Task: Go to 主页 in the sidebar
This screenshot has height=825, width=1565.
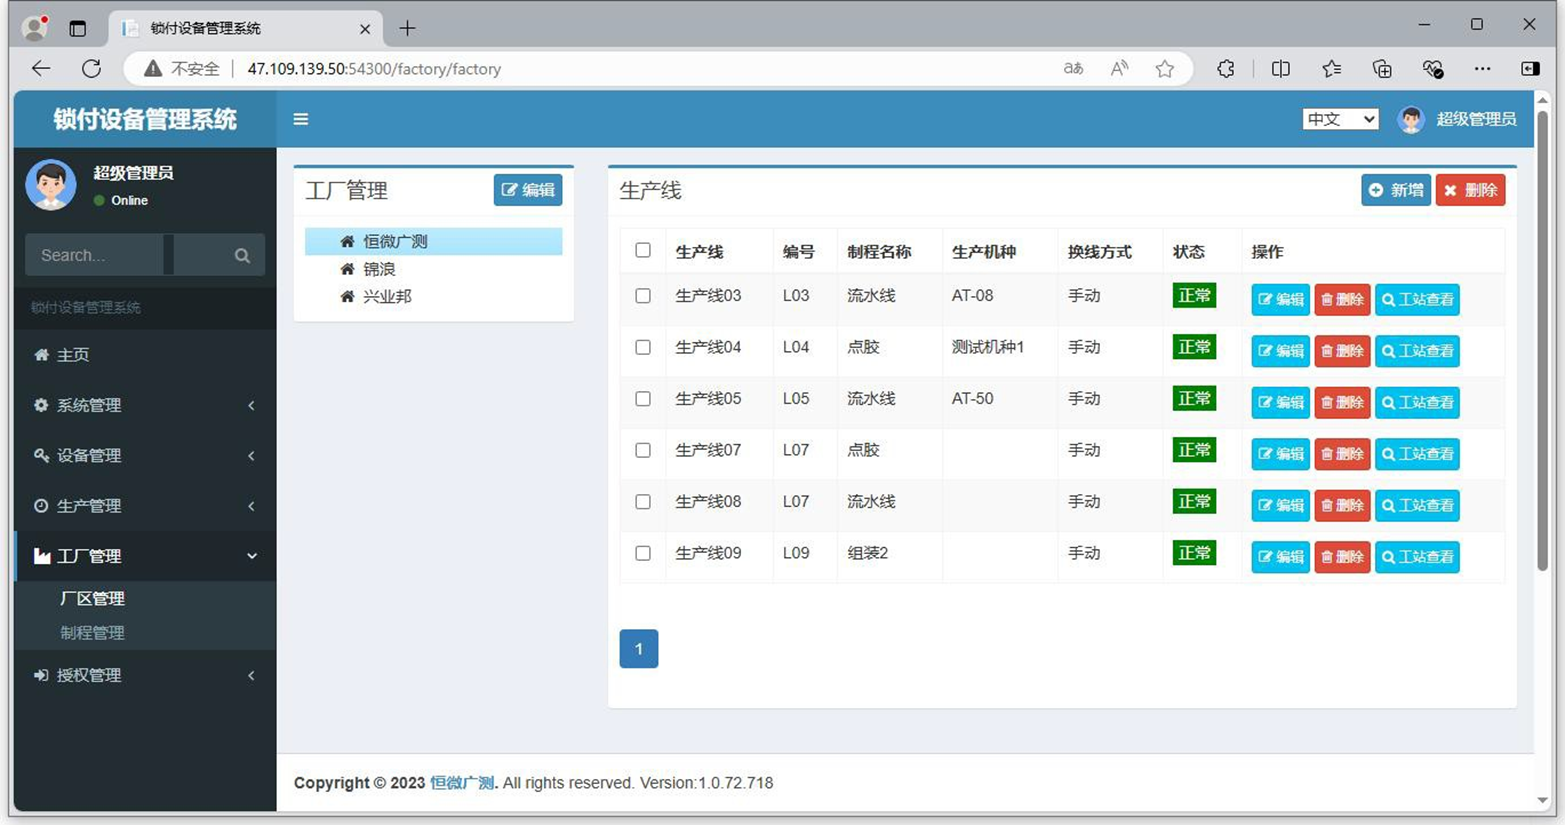Action: point(72,355)
